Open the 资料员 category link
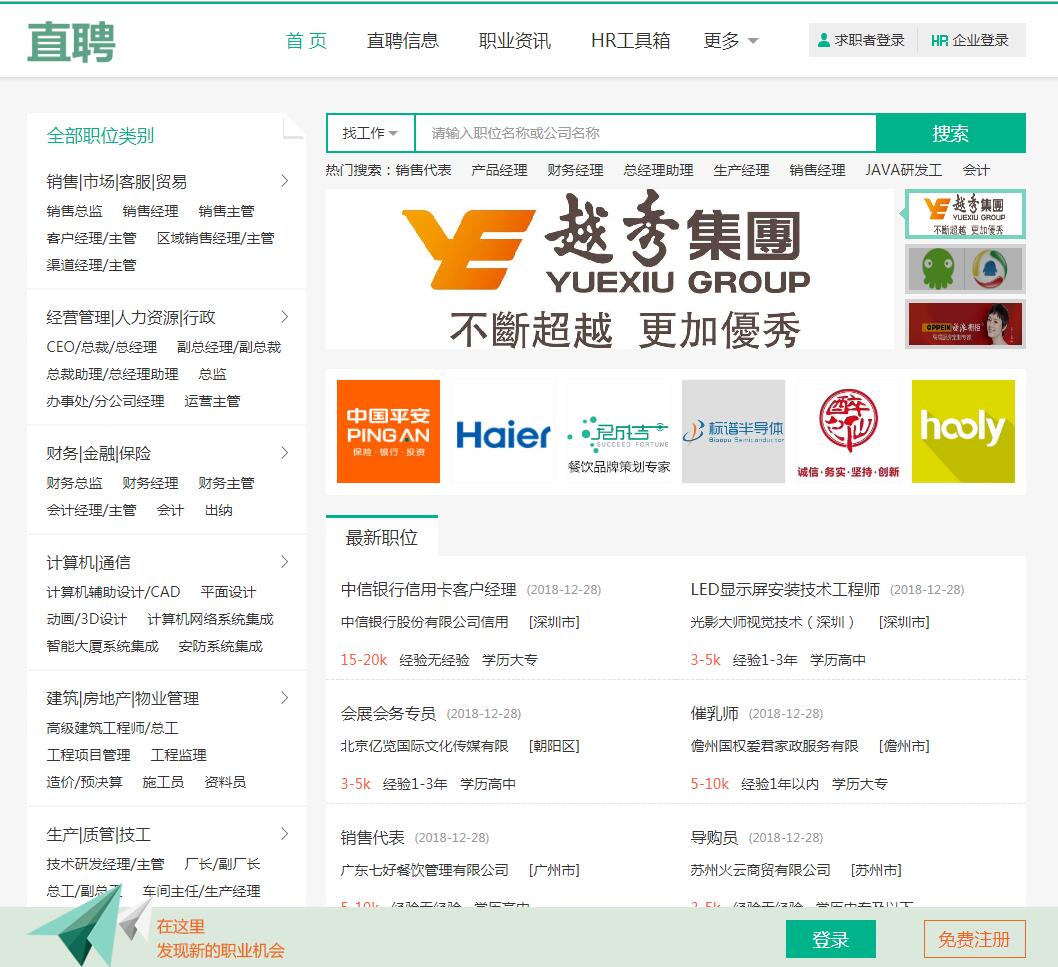The height and width of the screenshot is (967, 1058). tap(225, 781)
